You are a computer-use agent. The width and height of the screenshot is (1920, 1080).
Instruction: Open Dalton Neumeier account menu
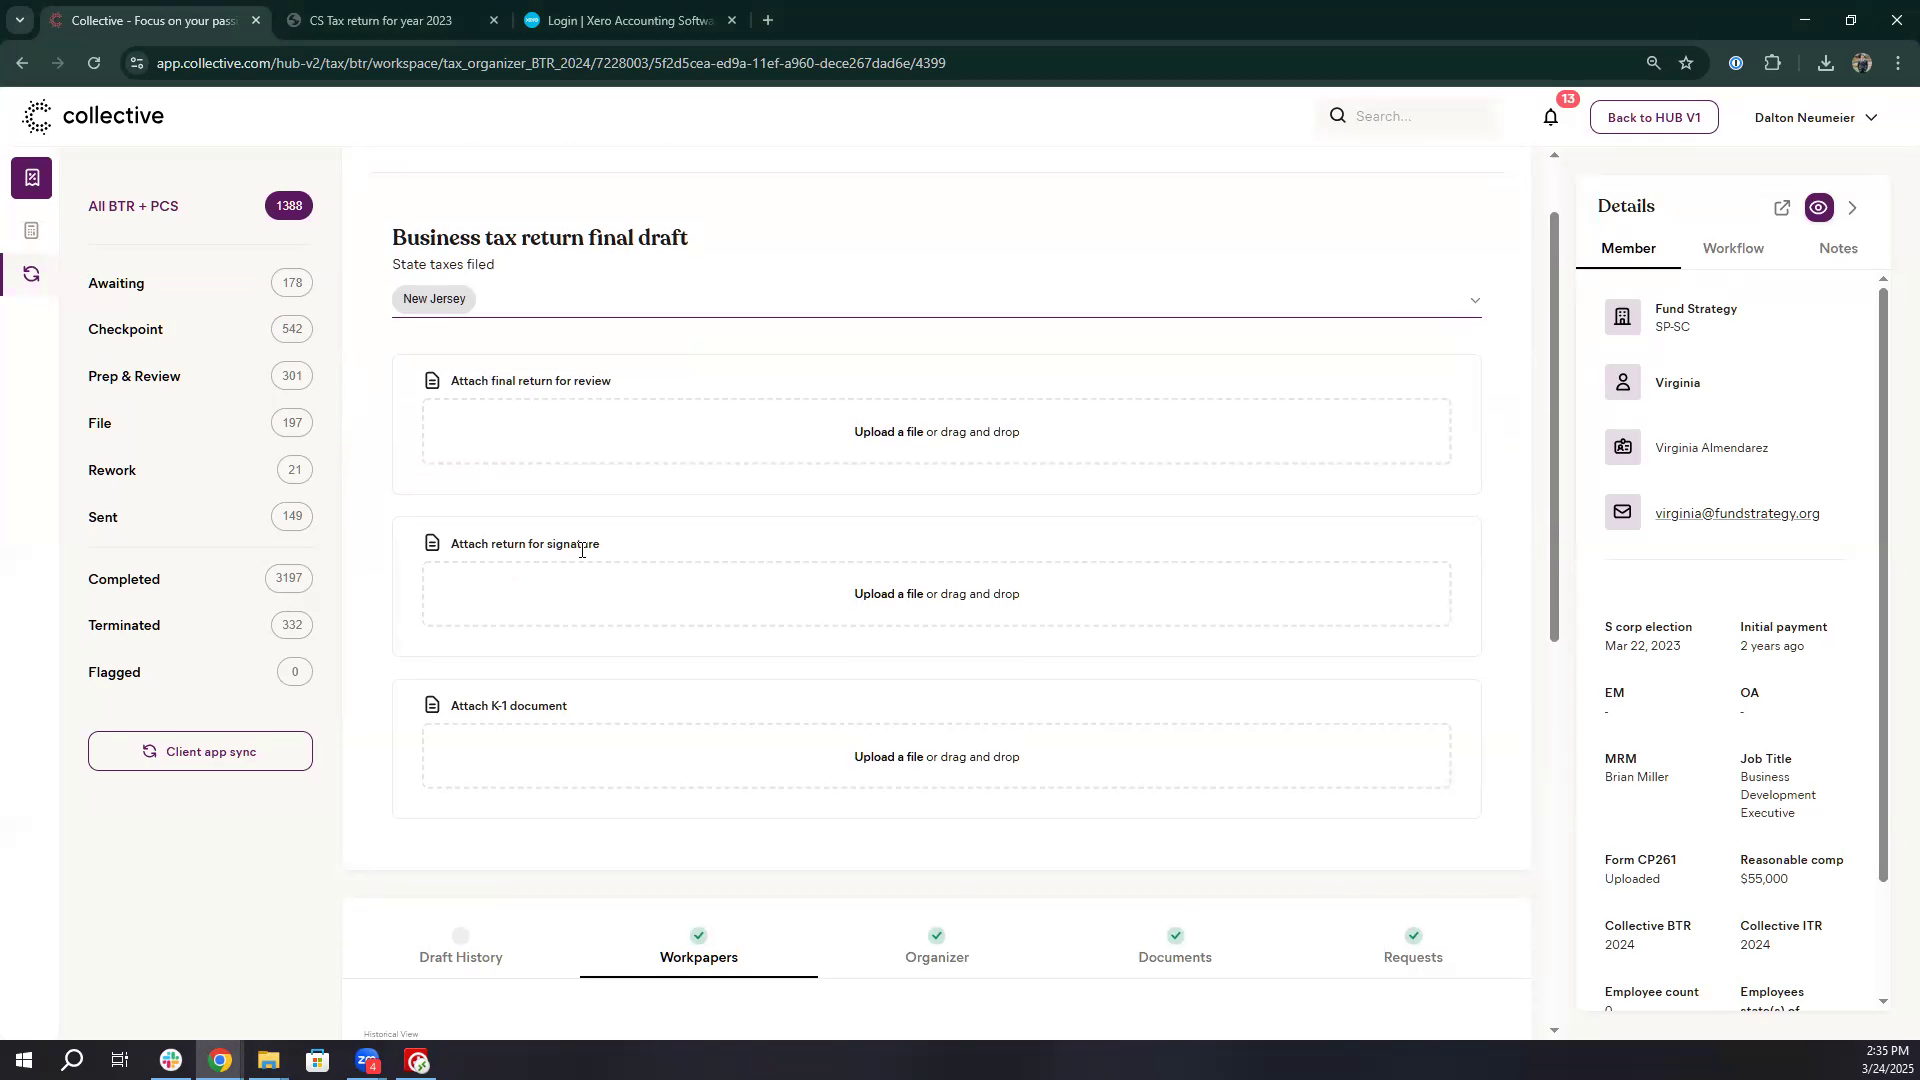tap(1815, 117)
